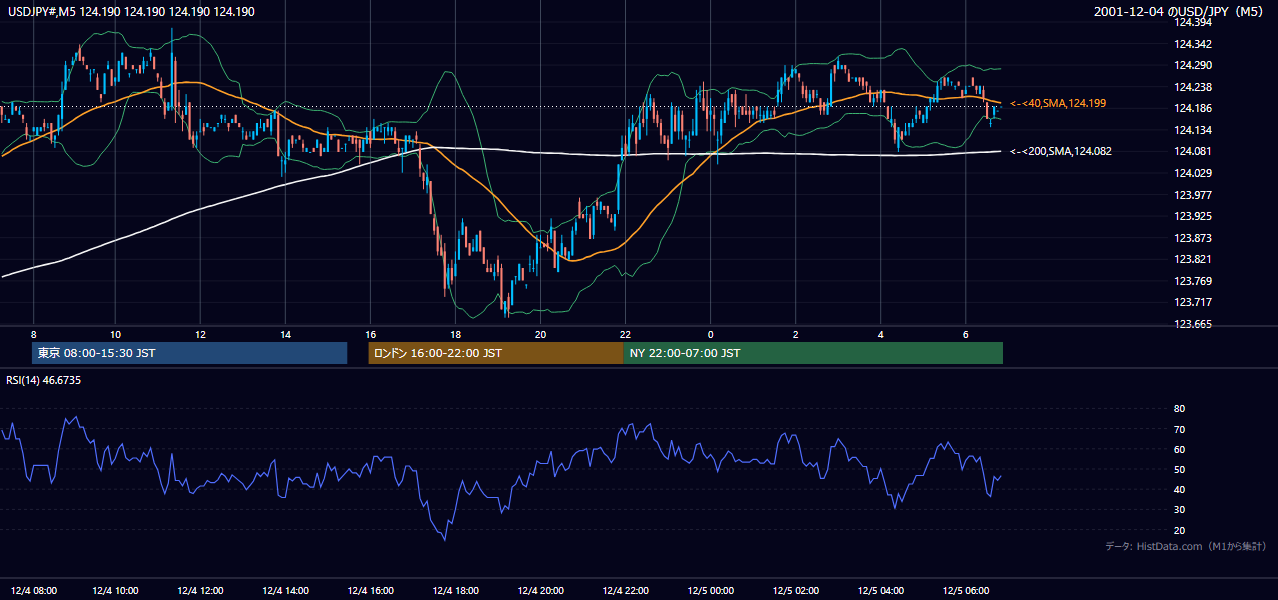Click the RSI(14) 46.6735 indicator label
The width and height of the screenshot is (1278, 600).
pyautogui.click(x=44, y=380)
